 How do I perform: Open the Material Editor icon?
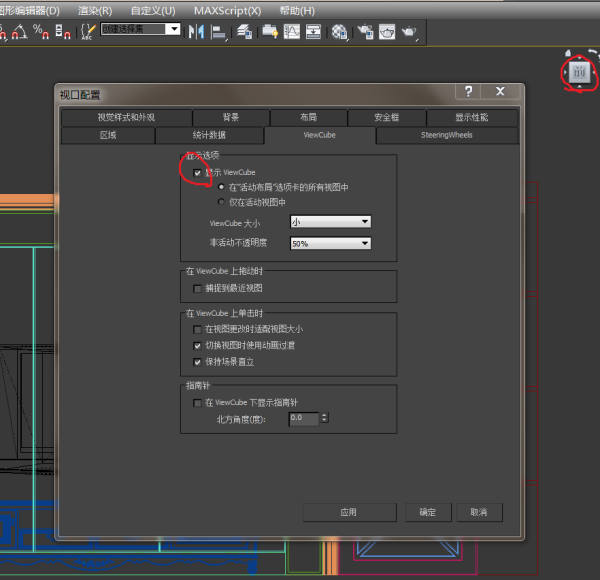tap(339, 32)
